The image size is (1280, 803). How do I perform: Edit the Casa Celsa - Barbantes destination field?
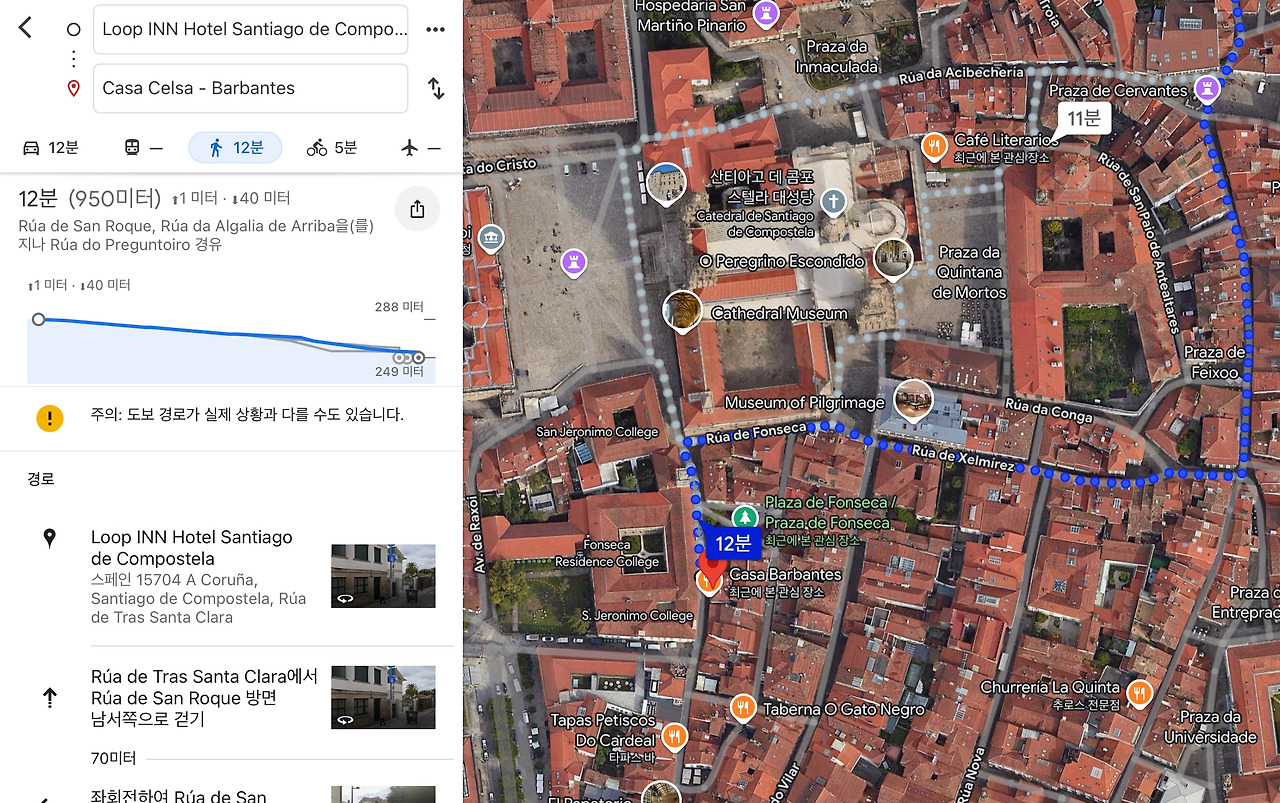[251, 88]
